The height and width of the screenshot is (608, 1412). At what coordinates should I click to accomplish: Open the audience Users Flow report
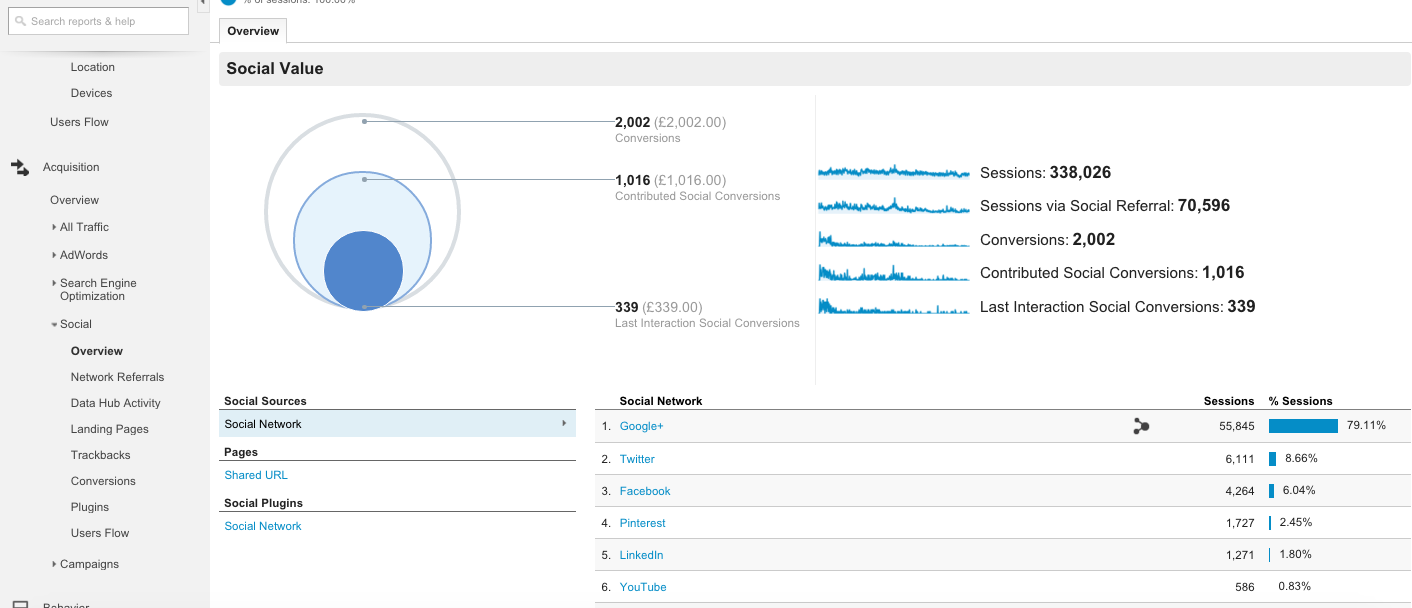[x=79, y=122]
